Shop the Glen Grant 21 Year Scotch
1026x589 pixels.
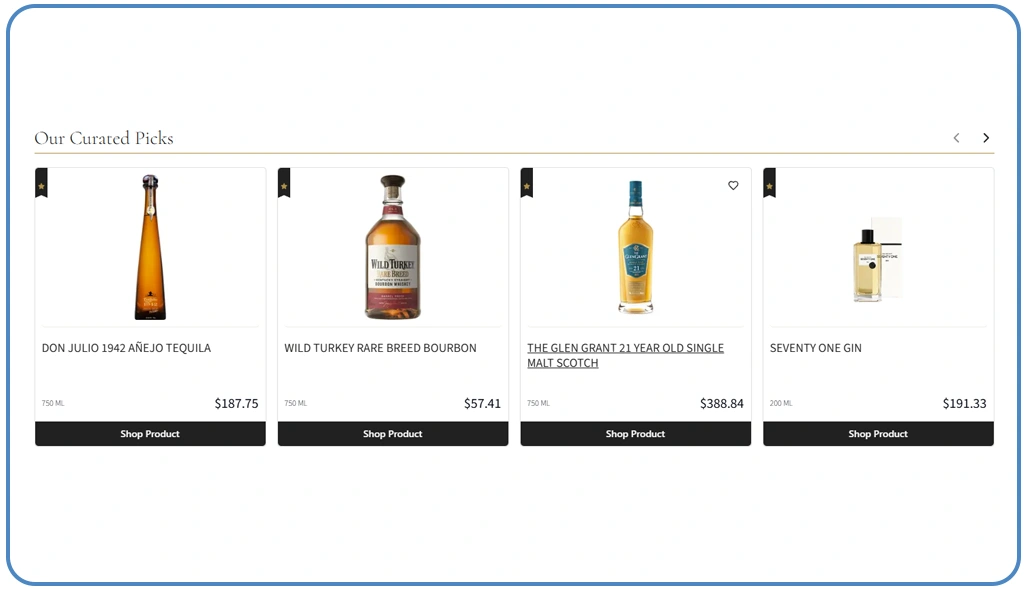[635, 434]
